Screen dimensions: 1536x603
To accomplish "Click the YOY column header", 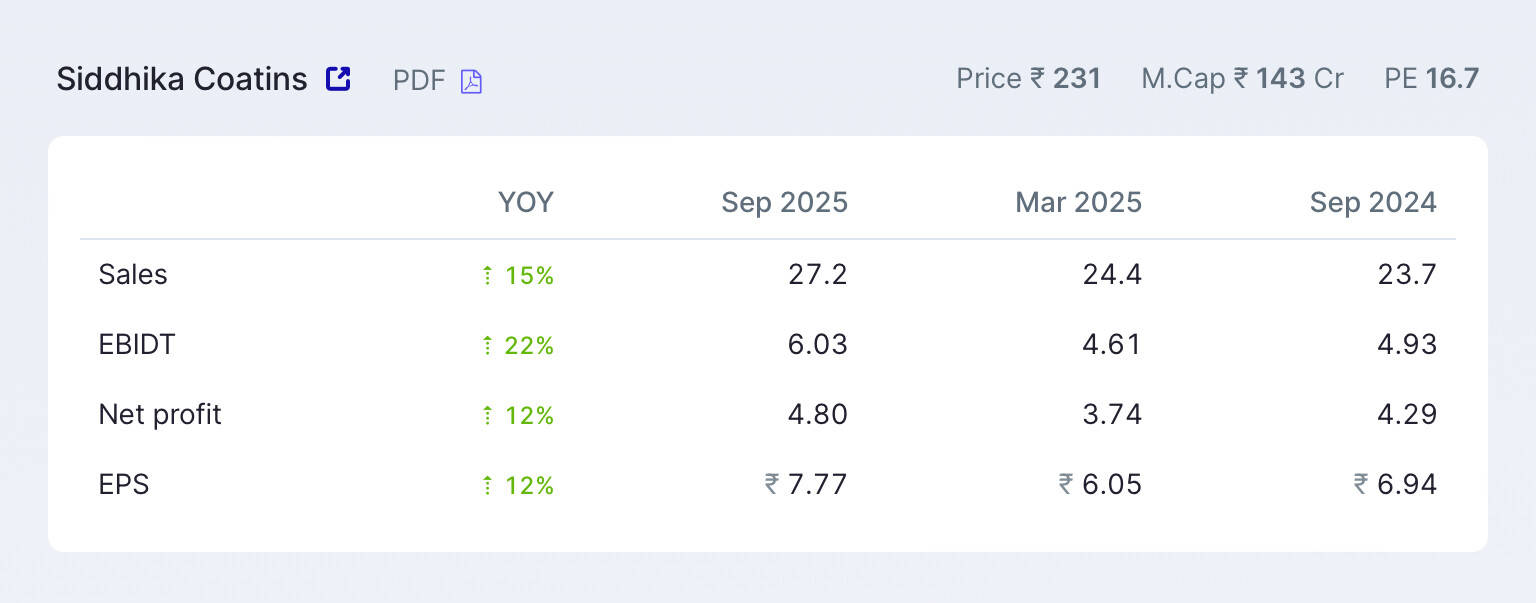I will 526,203.
